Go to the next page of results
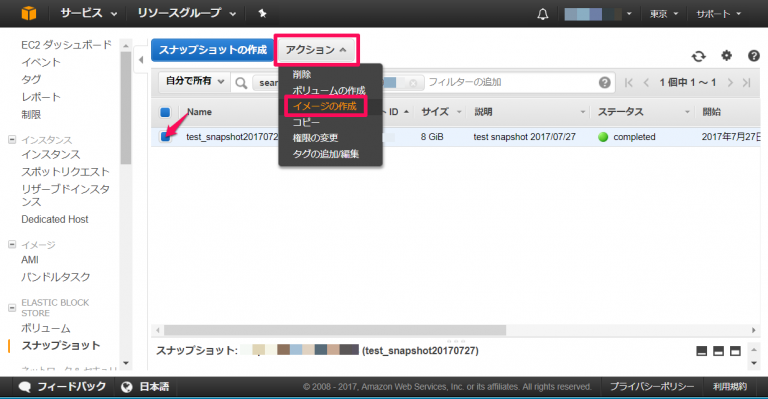Viewport: 768px width, 399px height. click(x=730, y=82)
